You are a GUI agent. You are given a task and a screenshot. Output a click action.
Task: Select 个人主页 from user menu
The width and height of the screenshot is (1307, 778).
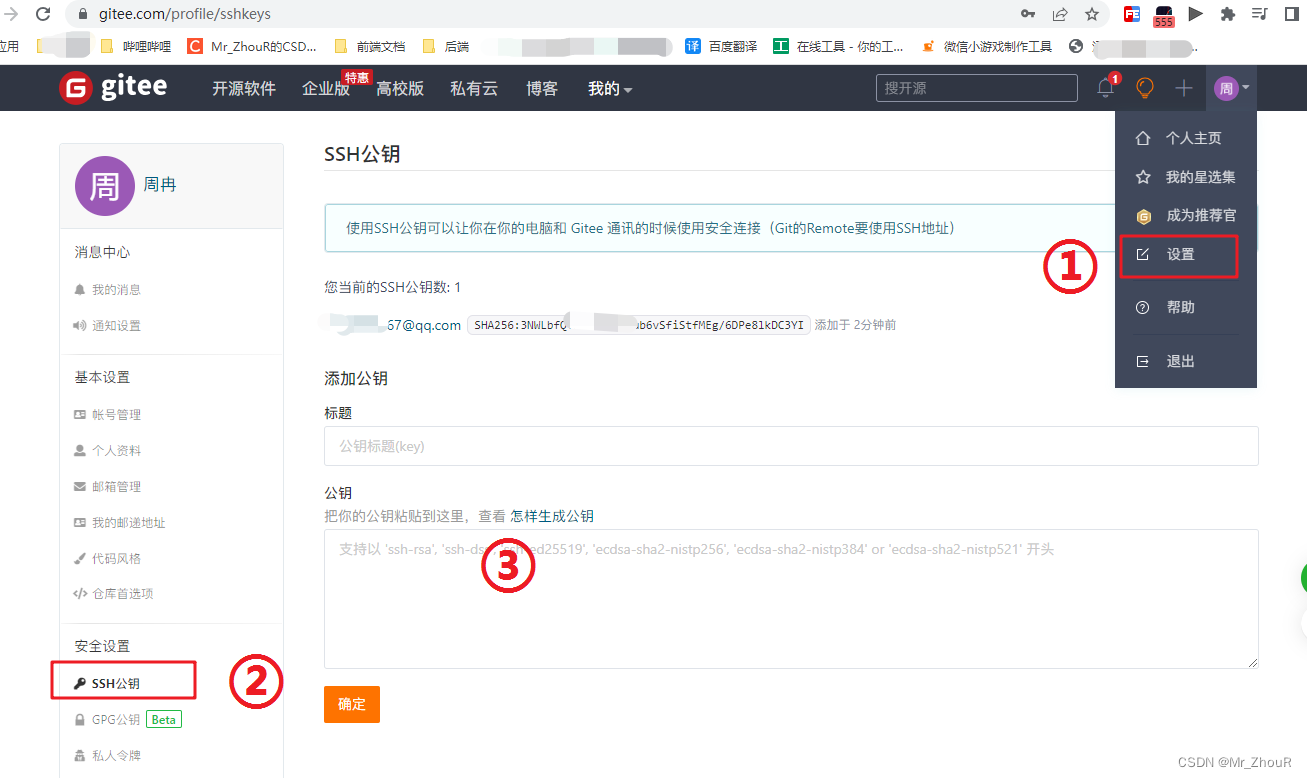pos(1186,138)
